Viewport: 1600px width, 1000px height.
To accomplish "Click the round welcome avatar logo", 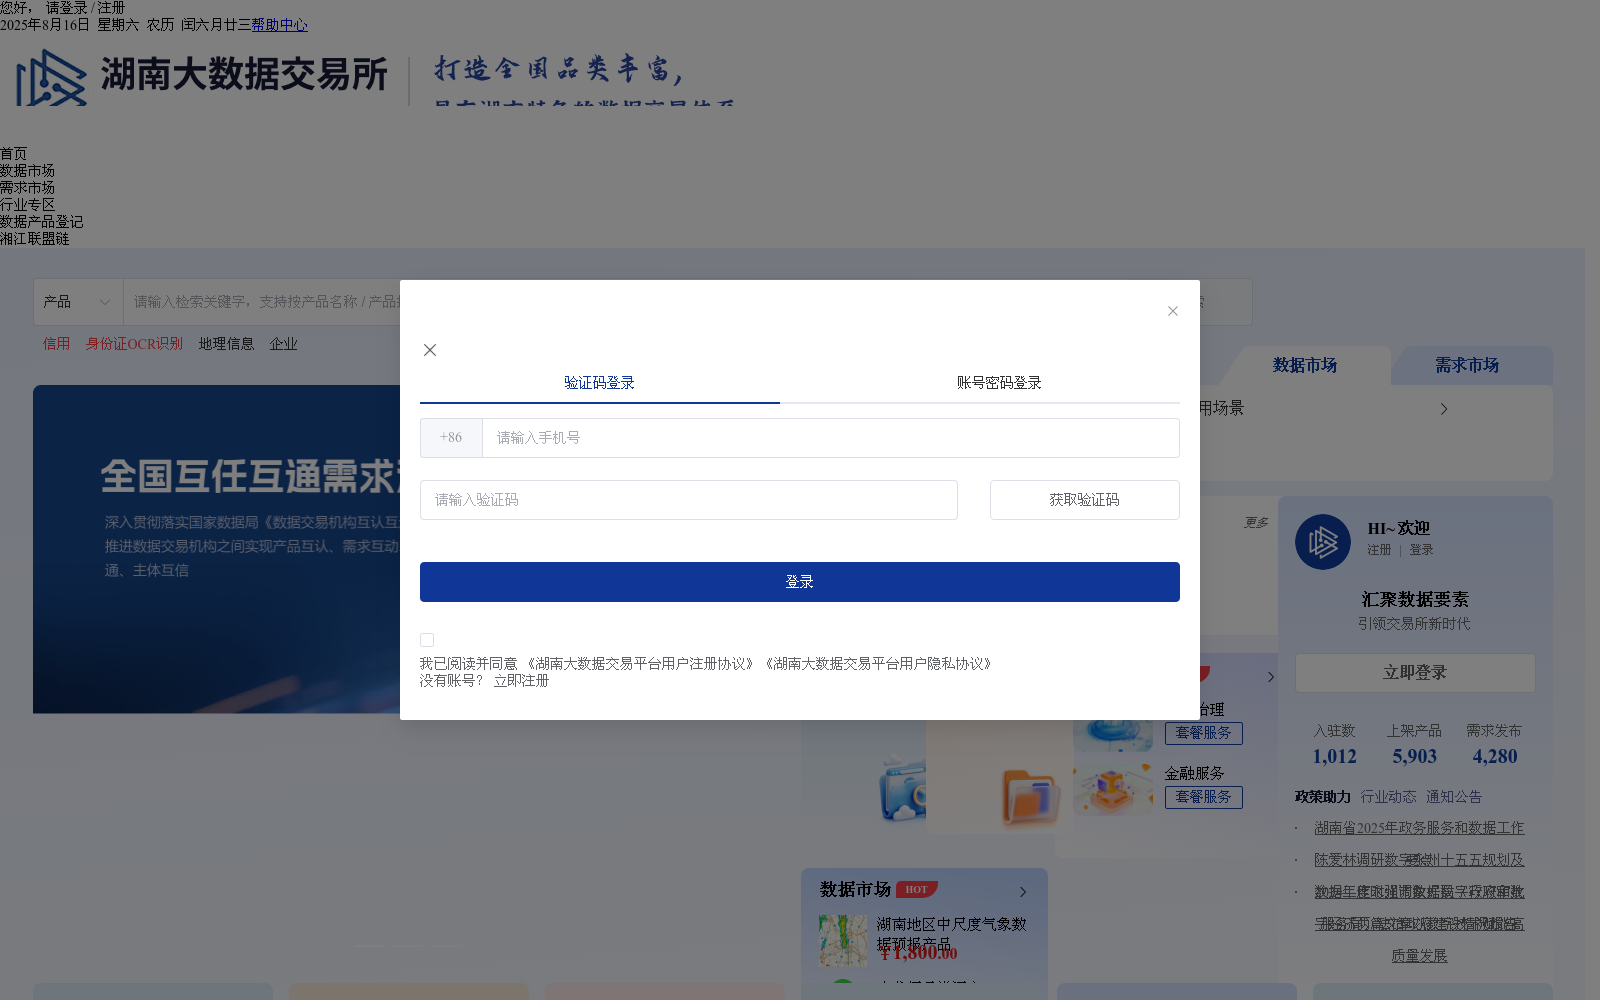I will tap(1323, 542).
